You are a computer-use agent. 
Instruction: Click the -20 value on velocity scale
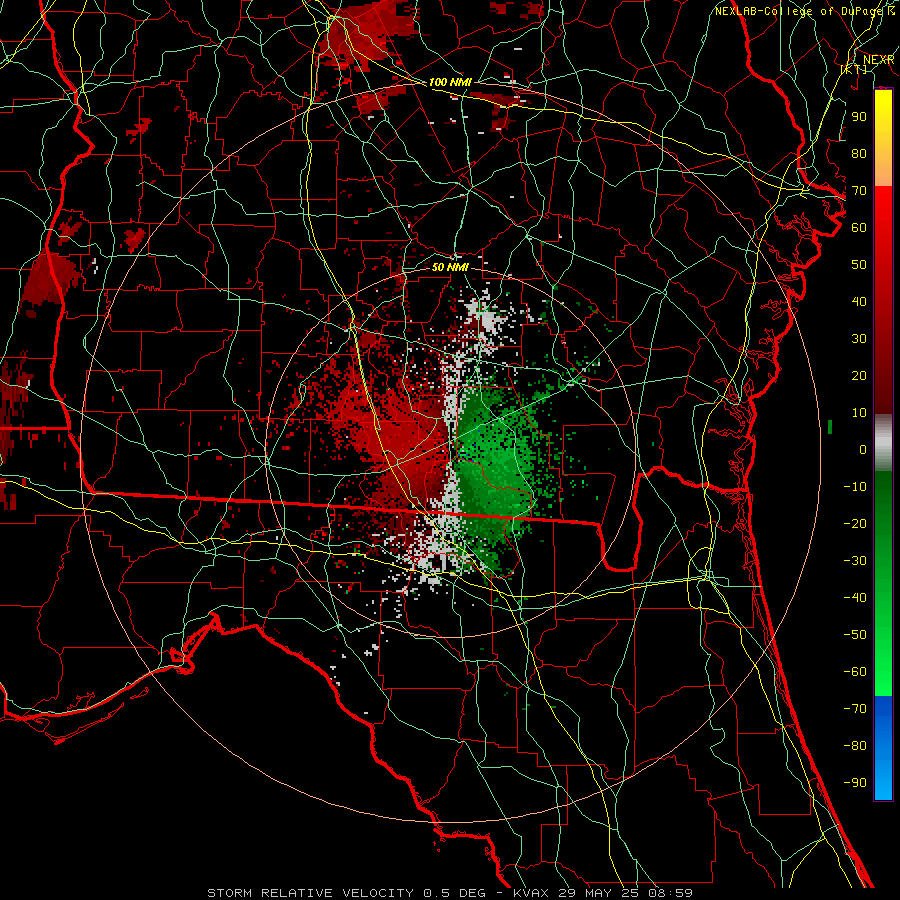pos(855,523)
